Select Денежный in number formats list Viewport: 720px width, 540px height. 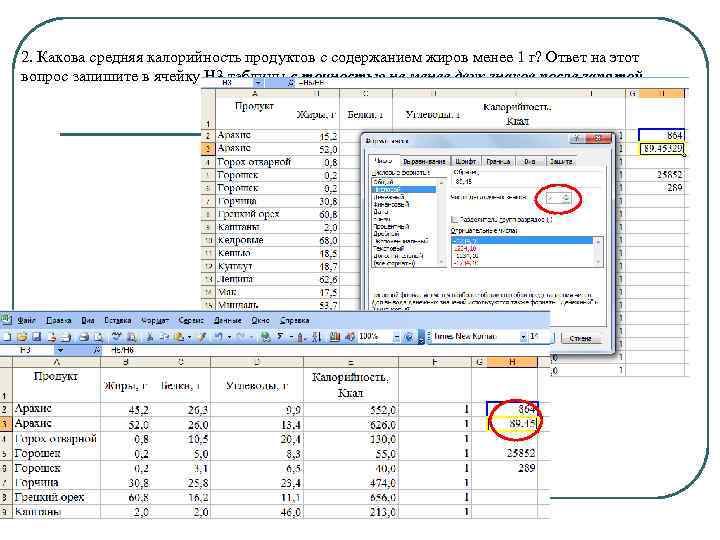click(x=388, y=197)
